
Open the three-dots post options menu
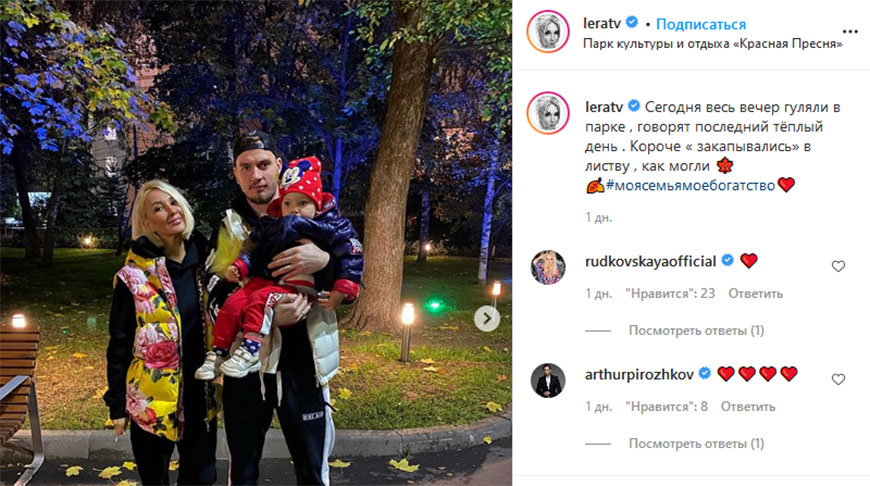tap(849, 32)
